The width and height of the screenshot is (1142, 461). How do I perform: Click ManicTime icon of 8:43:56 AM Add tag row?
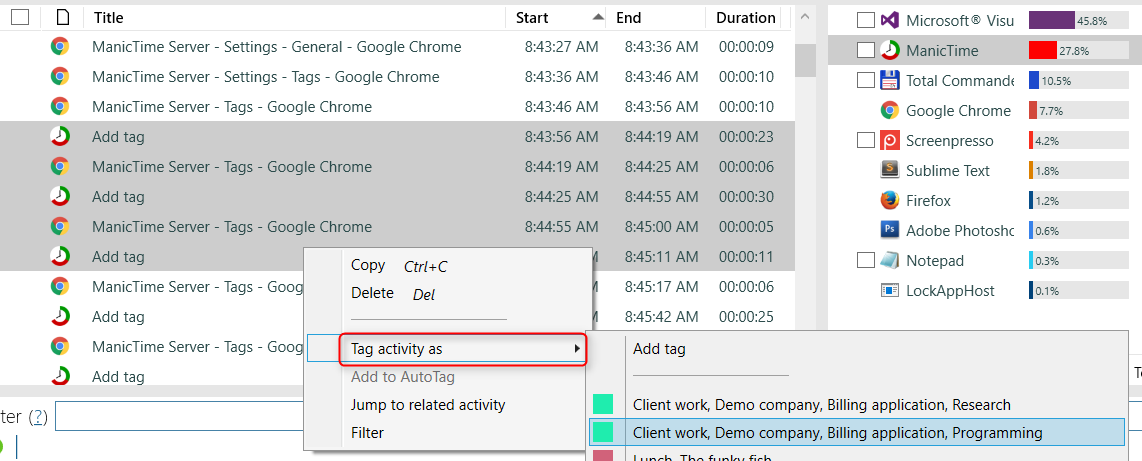pyautogui.click(x=60, y=136)
